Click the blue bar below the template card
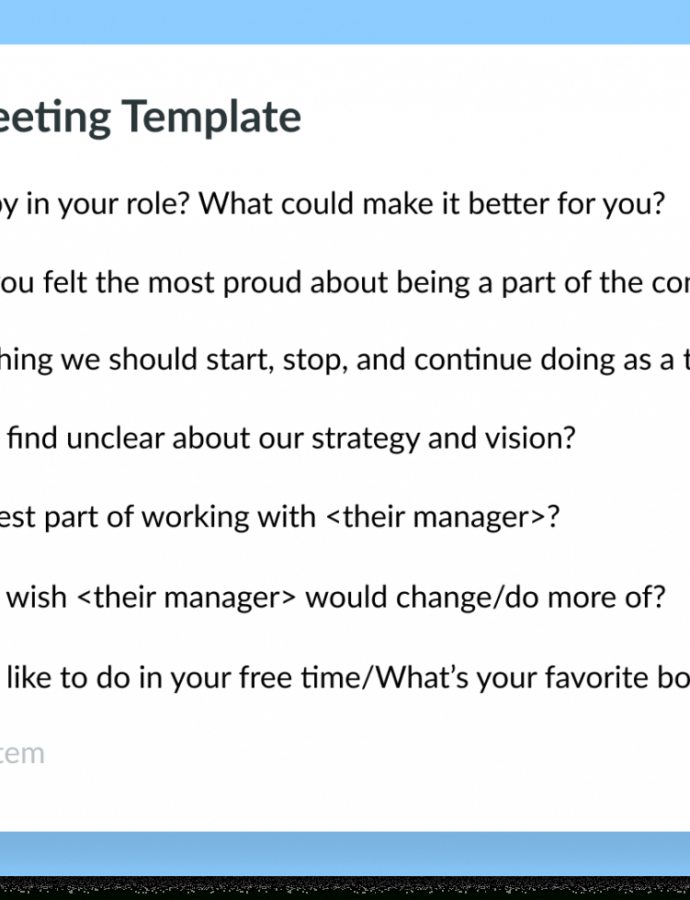 (345, 854)
